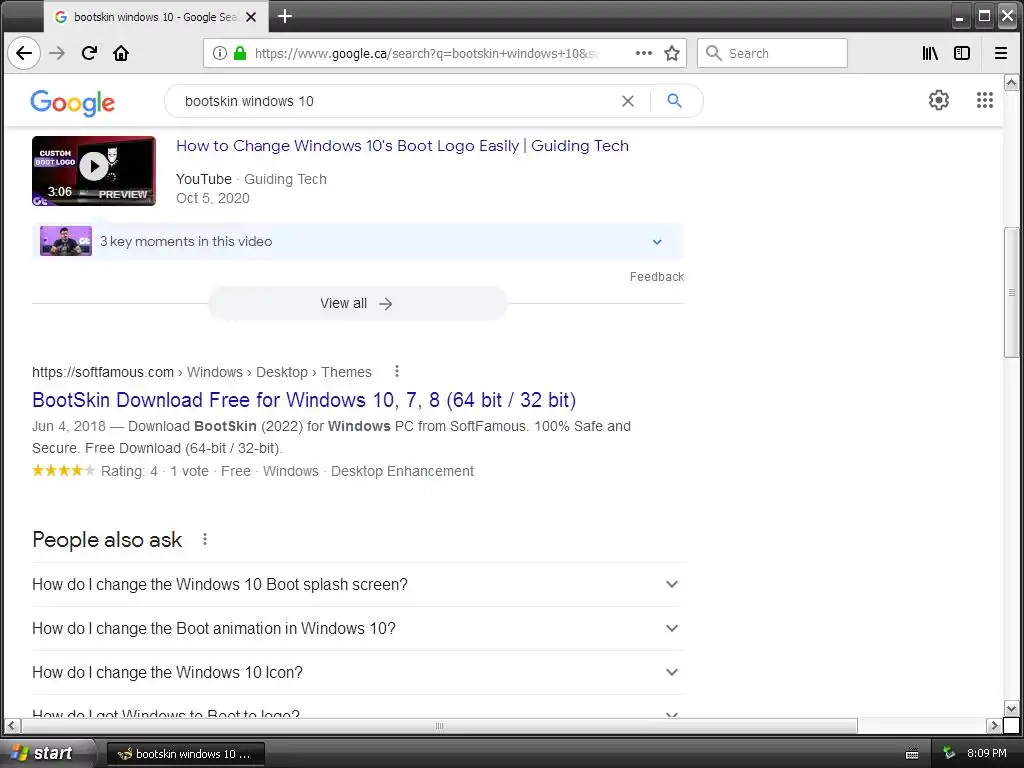This screenshot has width=1024, height=768.
Task: Click the key moments presenter thumbnail
Action: pos(65,241)
